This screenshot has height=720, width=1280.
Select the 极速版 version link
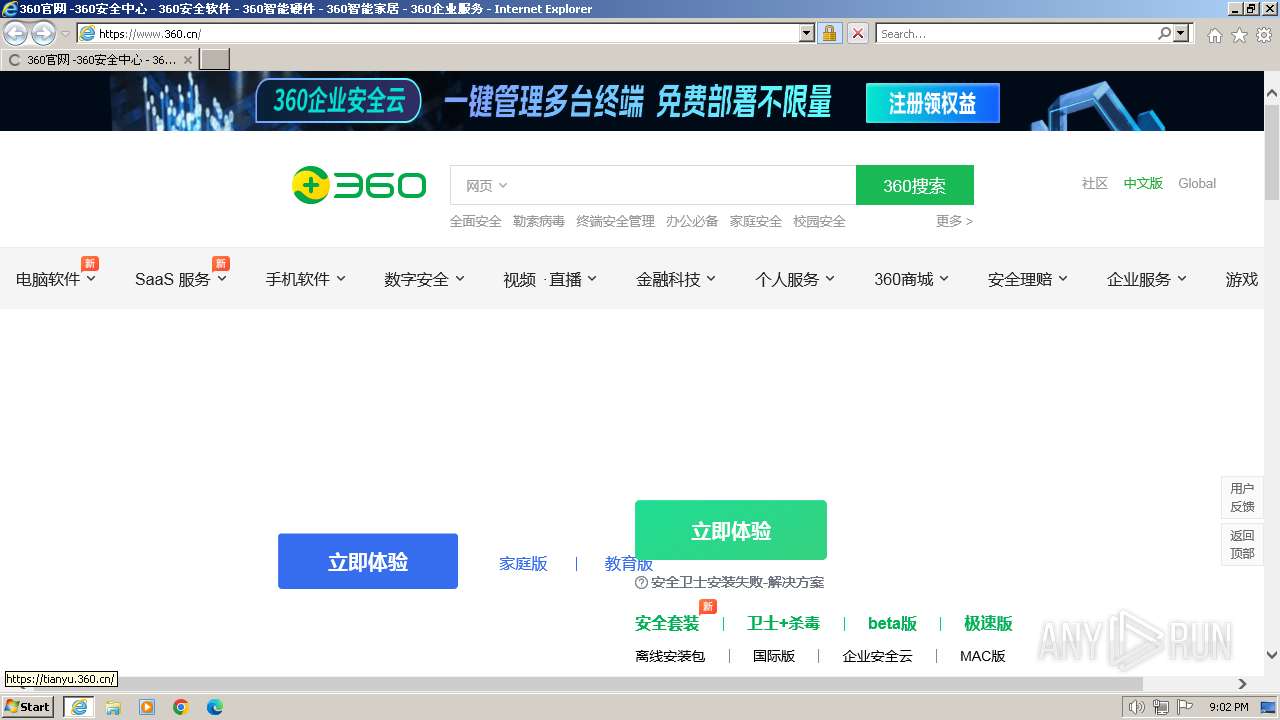tap(988, 623)
